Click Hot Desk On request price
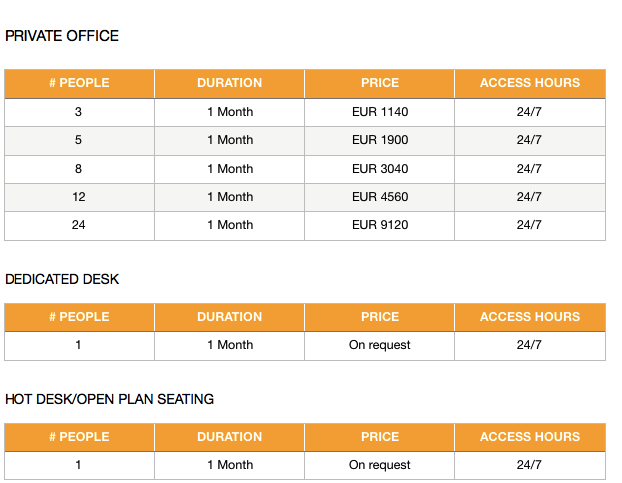The height and width of the screenshot is (483, 622). [x=380, y=465]
